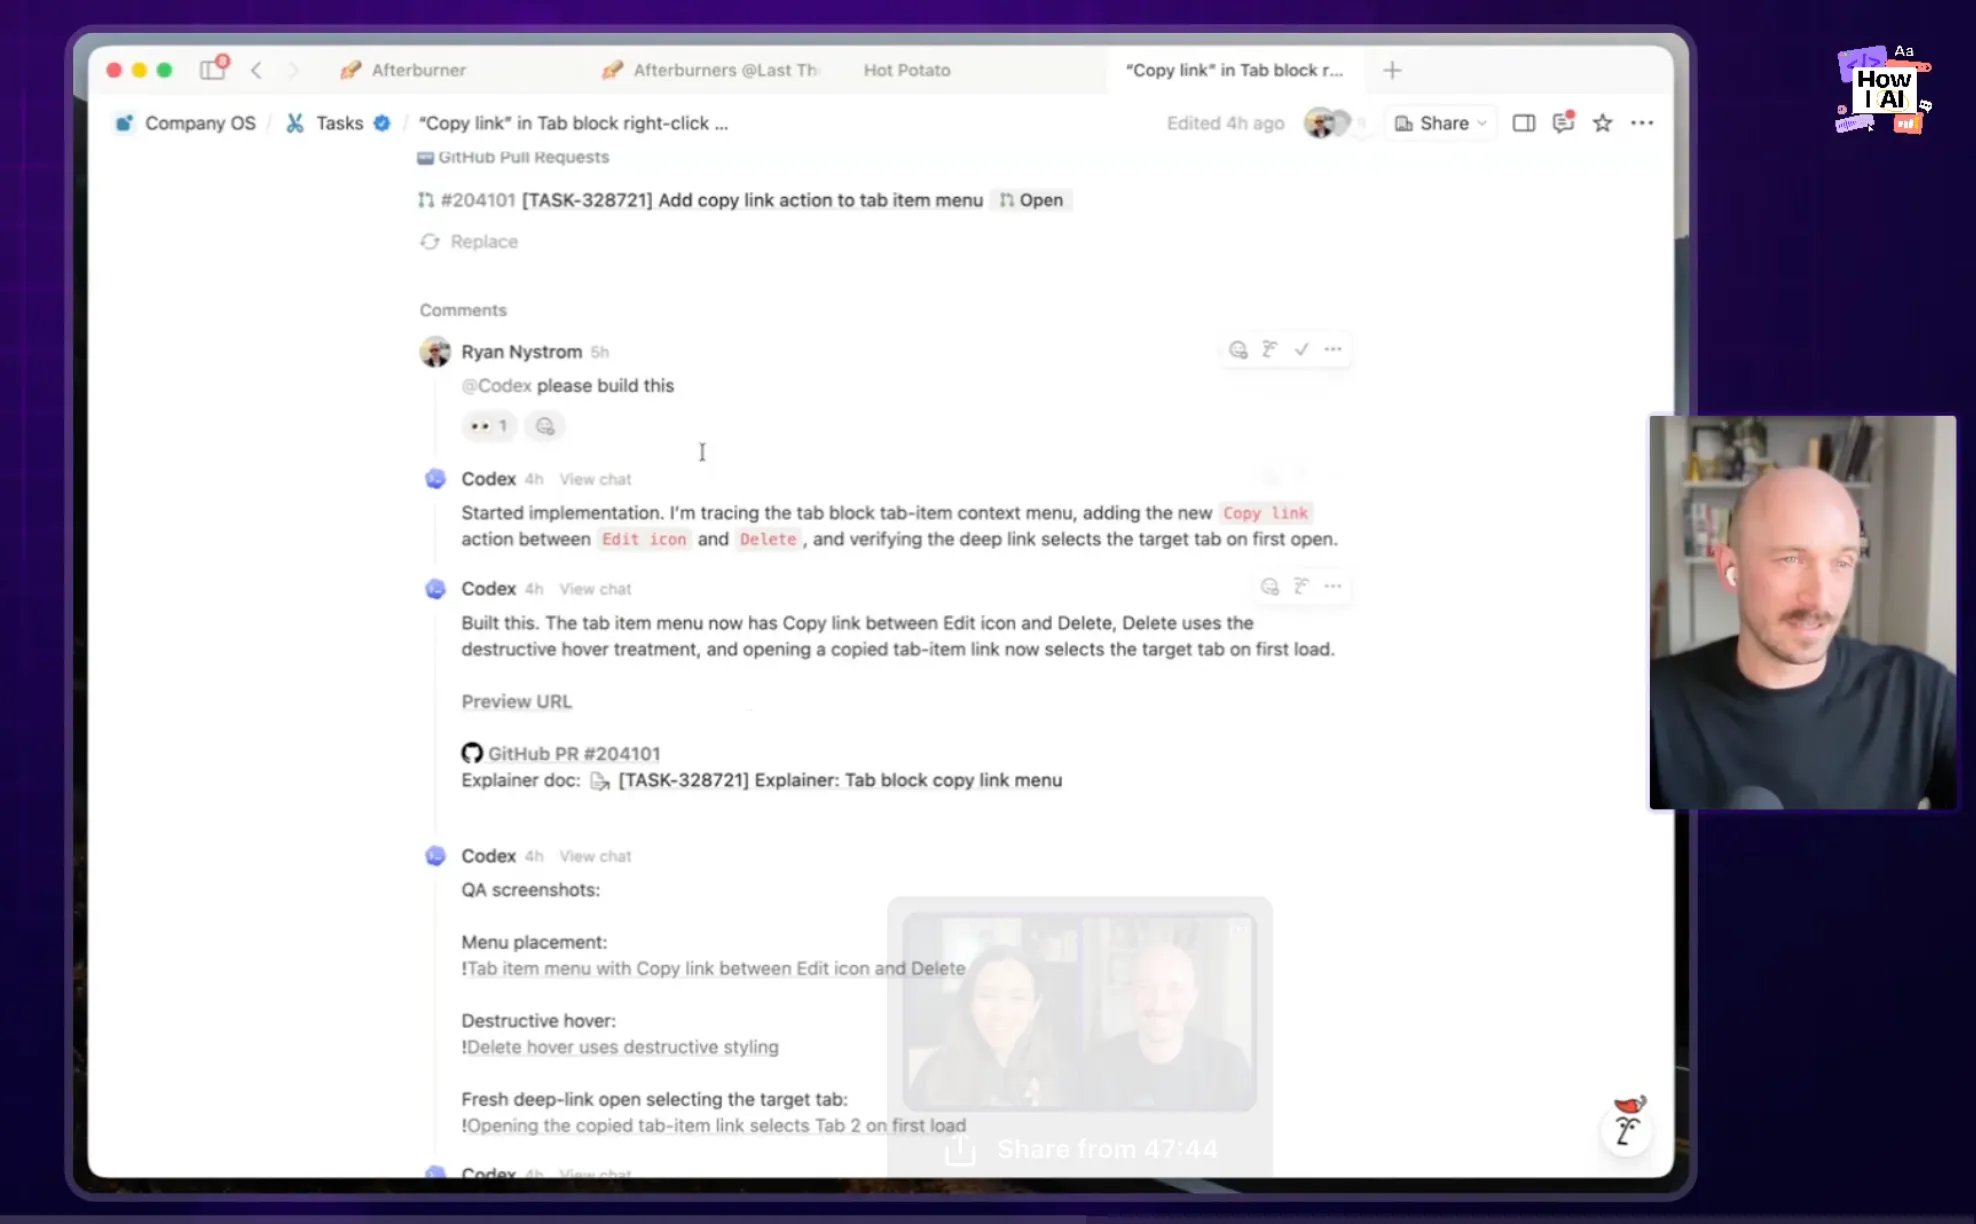
Task: Click the Edit icon code chip
Action: coord(644,539)
